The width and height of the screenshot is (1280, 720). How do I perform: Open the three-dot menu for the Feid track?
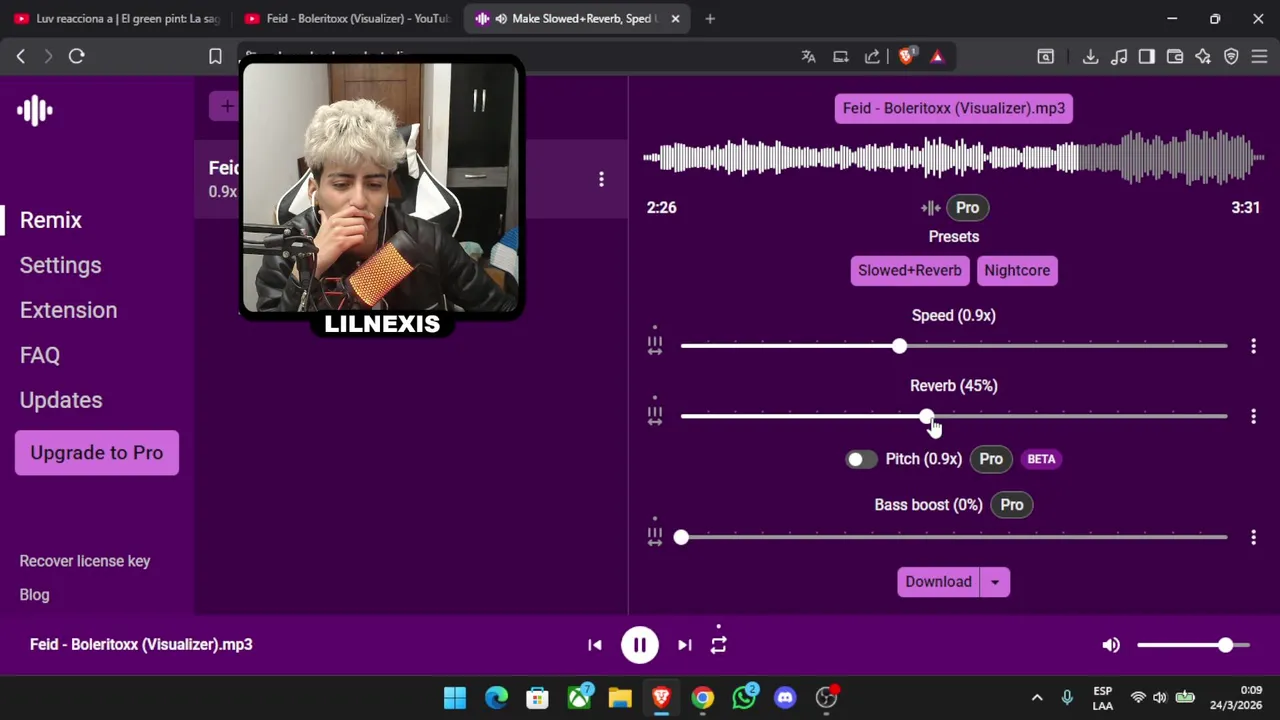coord(601,179)
